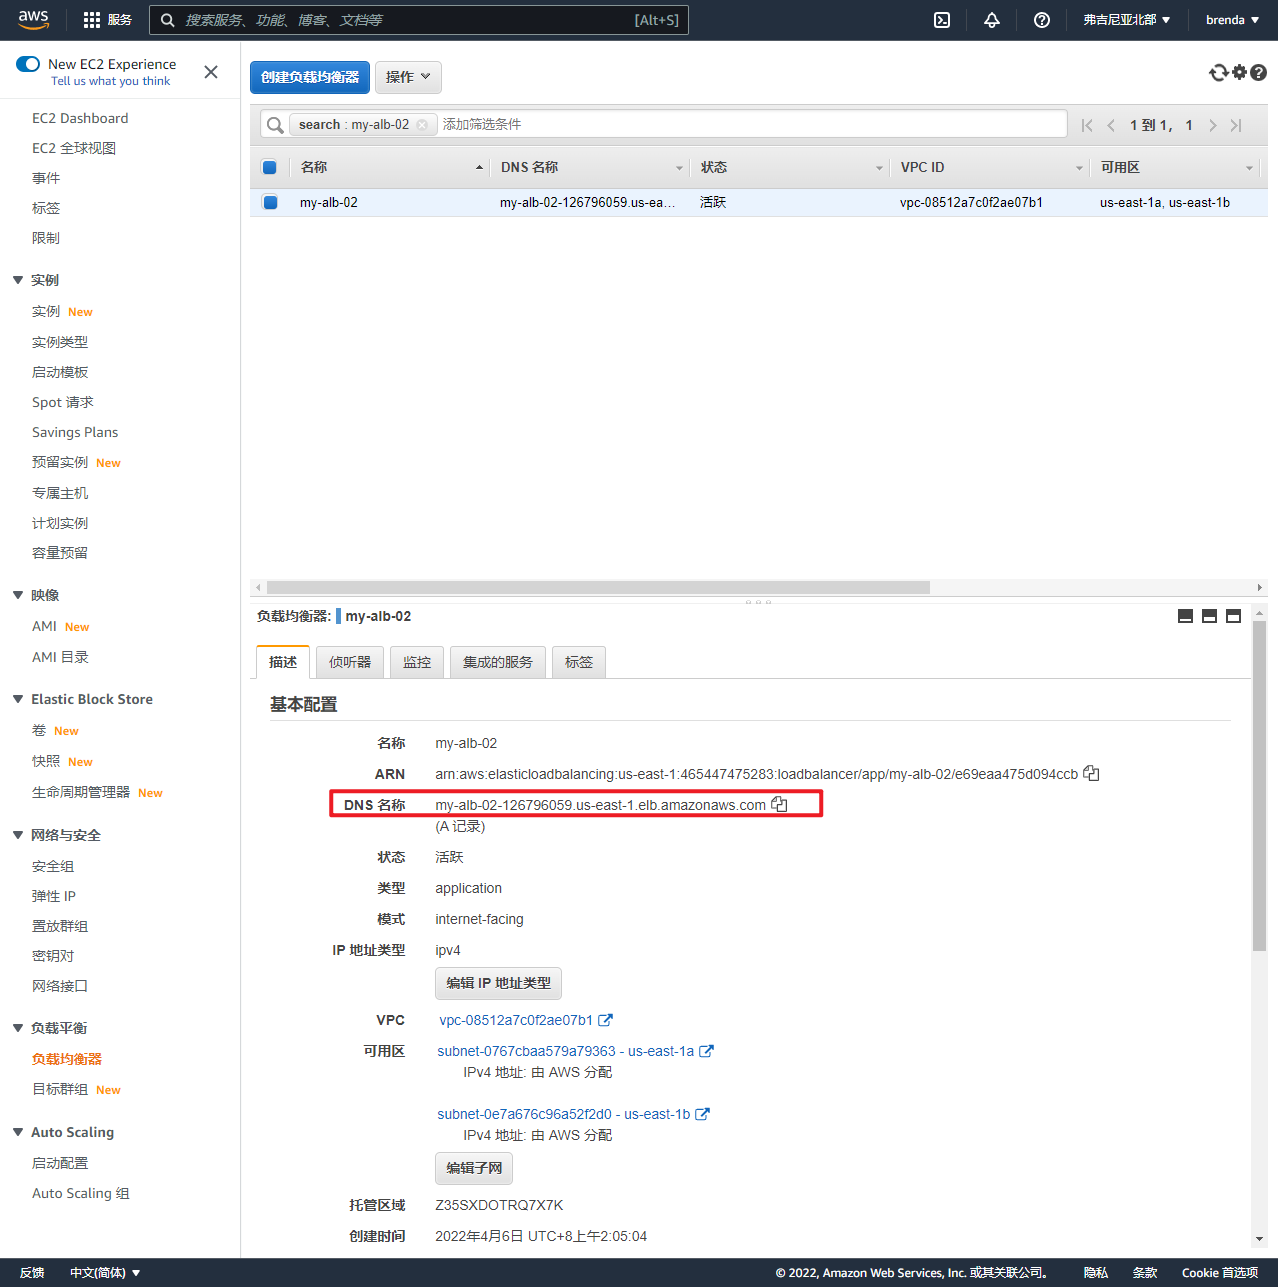This screenshot has height=1287, width=1278.
Task: Click the 添加筛选条件 filter input
Action: (x=750, y=124)
